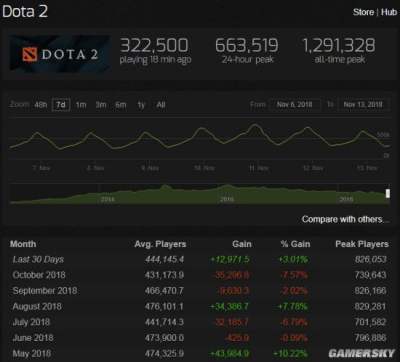This screenshot has width=400, height=362.
Task: Click the 11 Nov peak on the chart
Action: tap(255, 125)
